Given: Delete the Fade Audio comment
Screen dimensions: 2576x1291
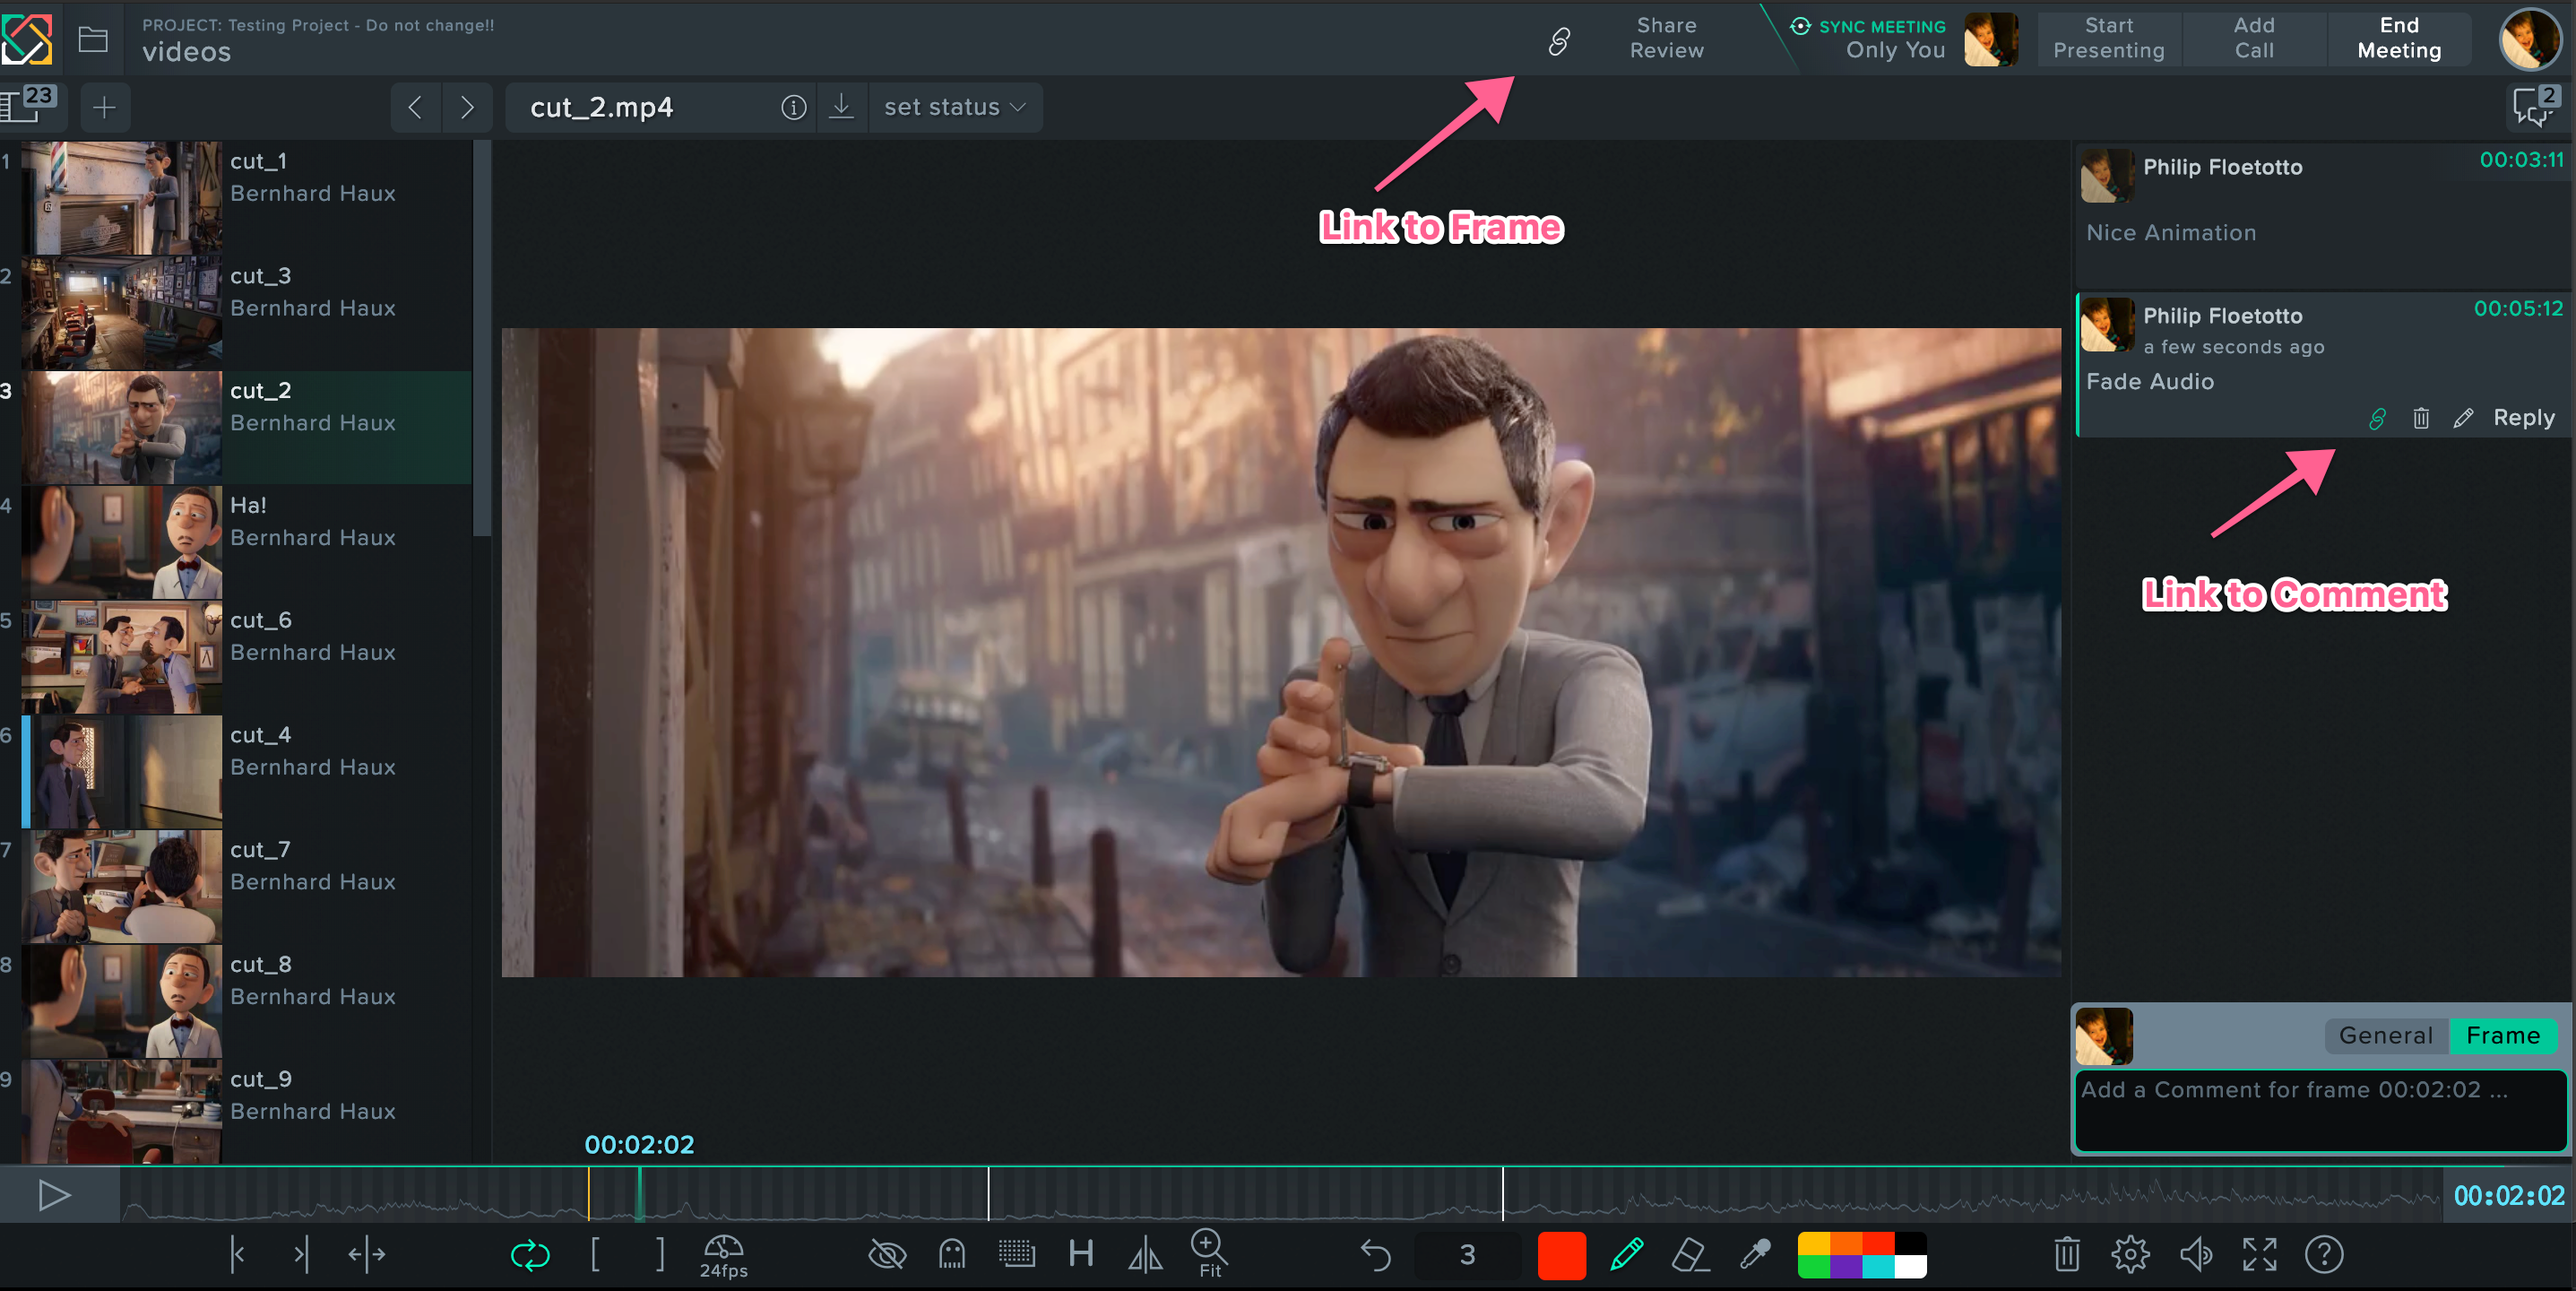Looking at the screenshot, I should point(2420,418).
